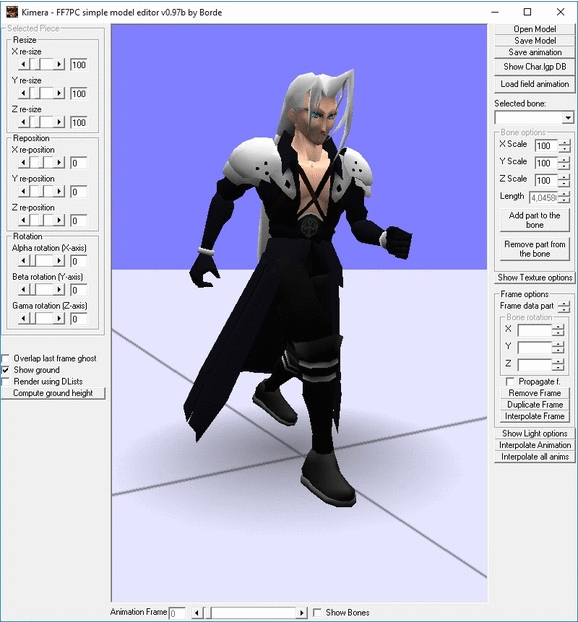Click Remove part from the bone
The image size is (578, 622).
[534, 249]
